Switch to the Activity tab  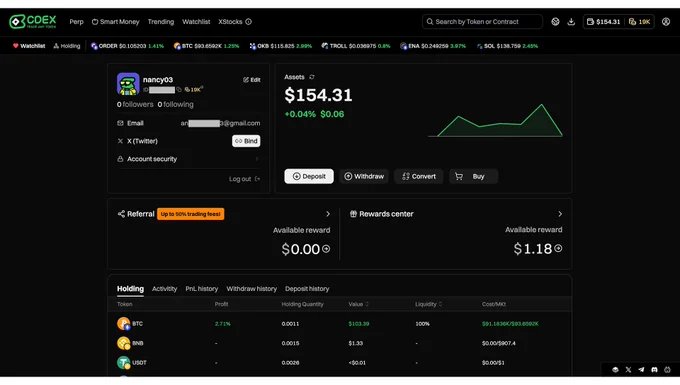coord(164,289)
